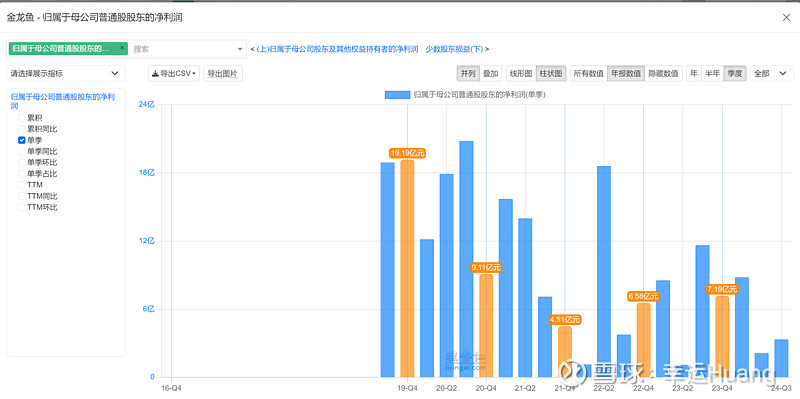This screenshot has height=399, width=800.
Task: Open 归属于母公司股东及其他权益持有者的净利润 link
Action: [x=337, y=49]
